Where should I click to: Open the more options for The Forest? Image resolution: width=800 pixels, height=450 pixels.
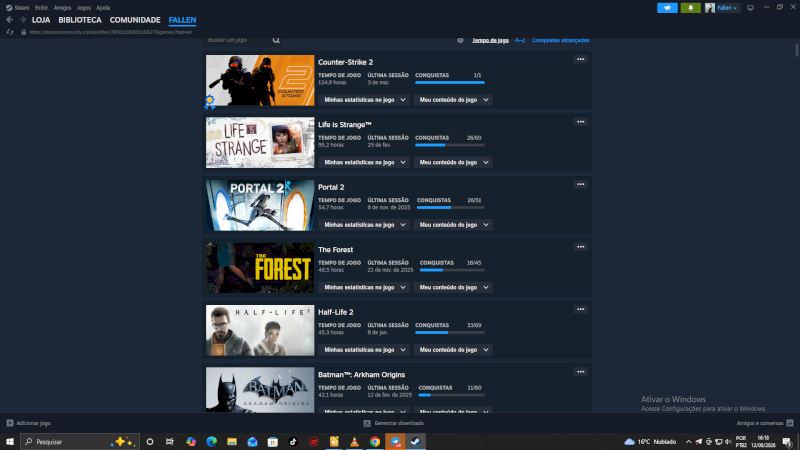[581, 247]
